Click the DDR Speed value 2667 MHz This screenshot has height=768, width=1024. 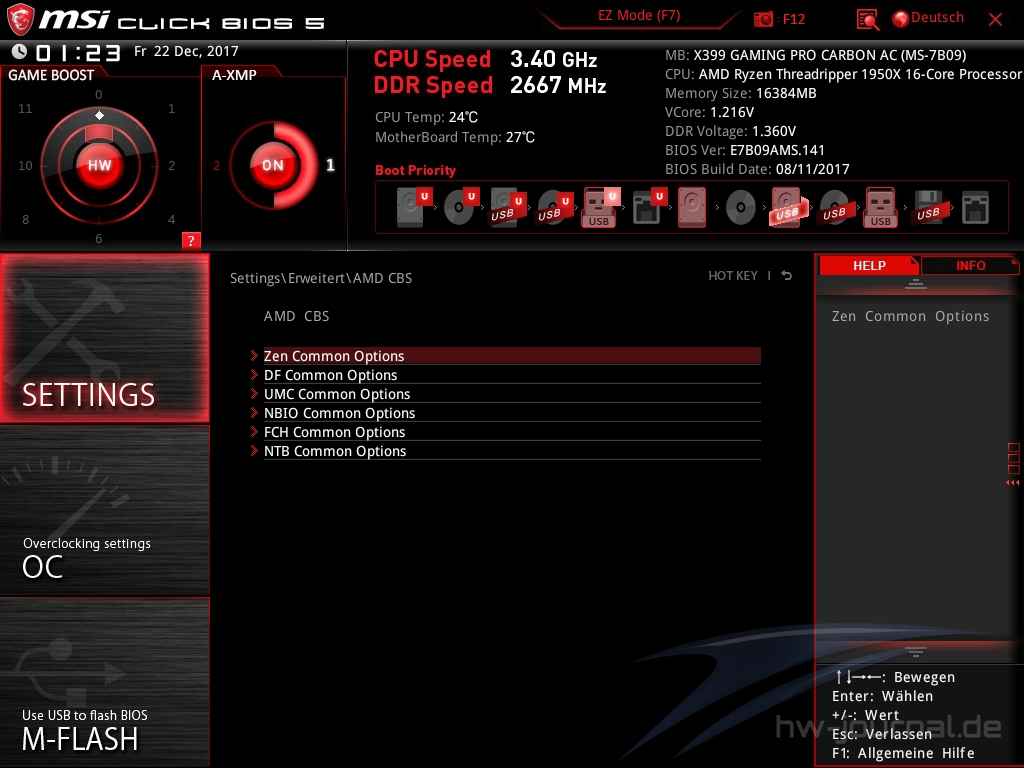[x=558, y=86]
